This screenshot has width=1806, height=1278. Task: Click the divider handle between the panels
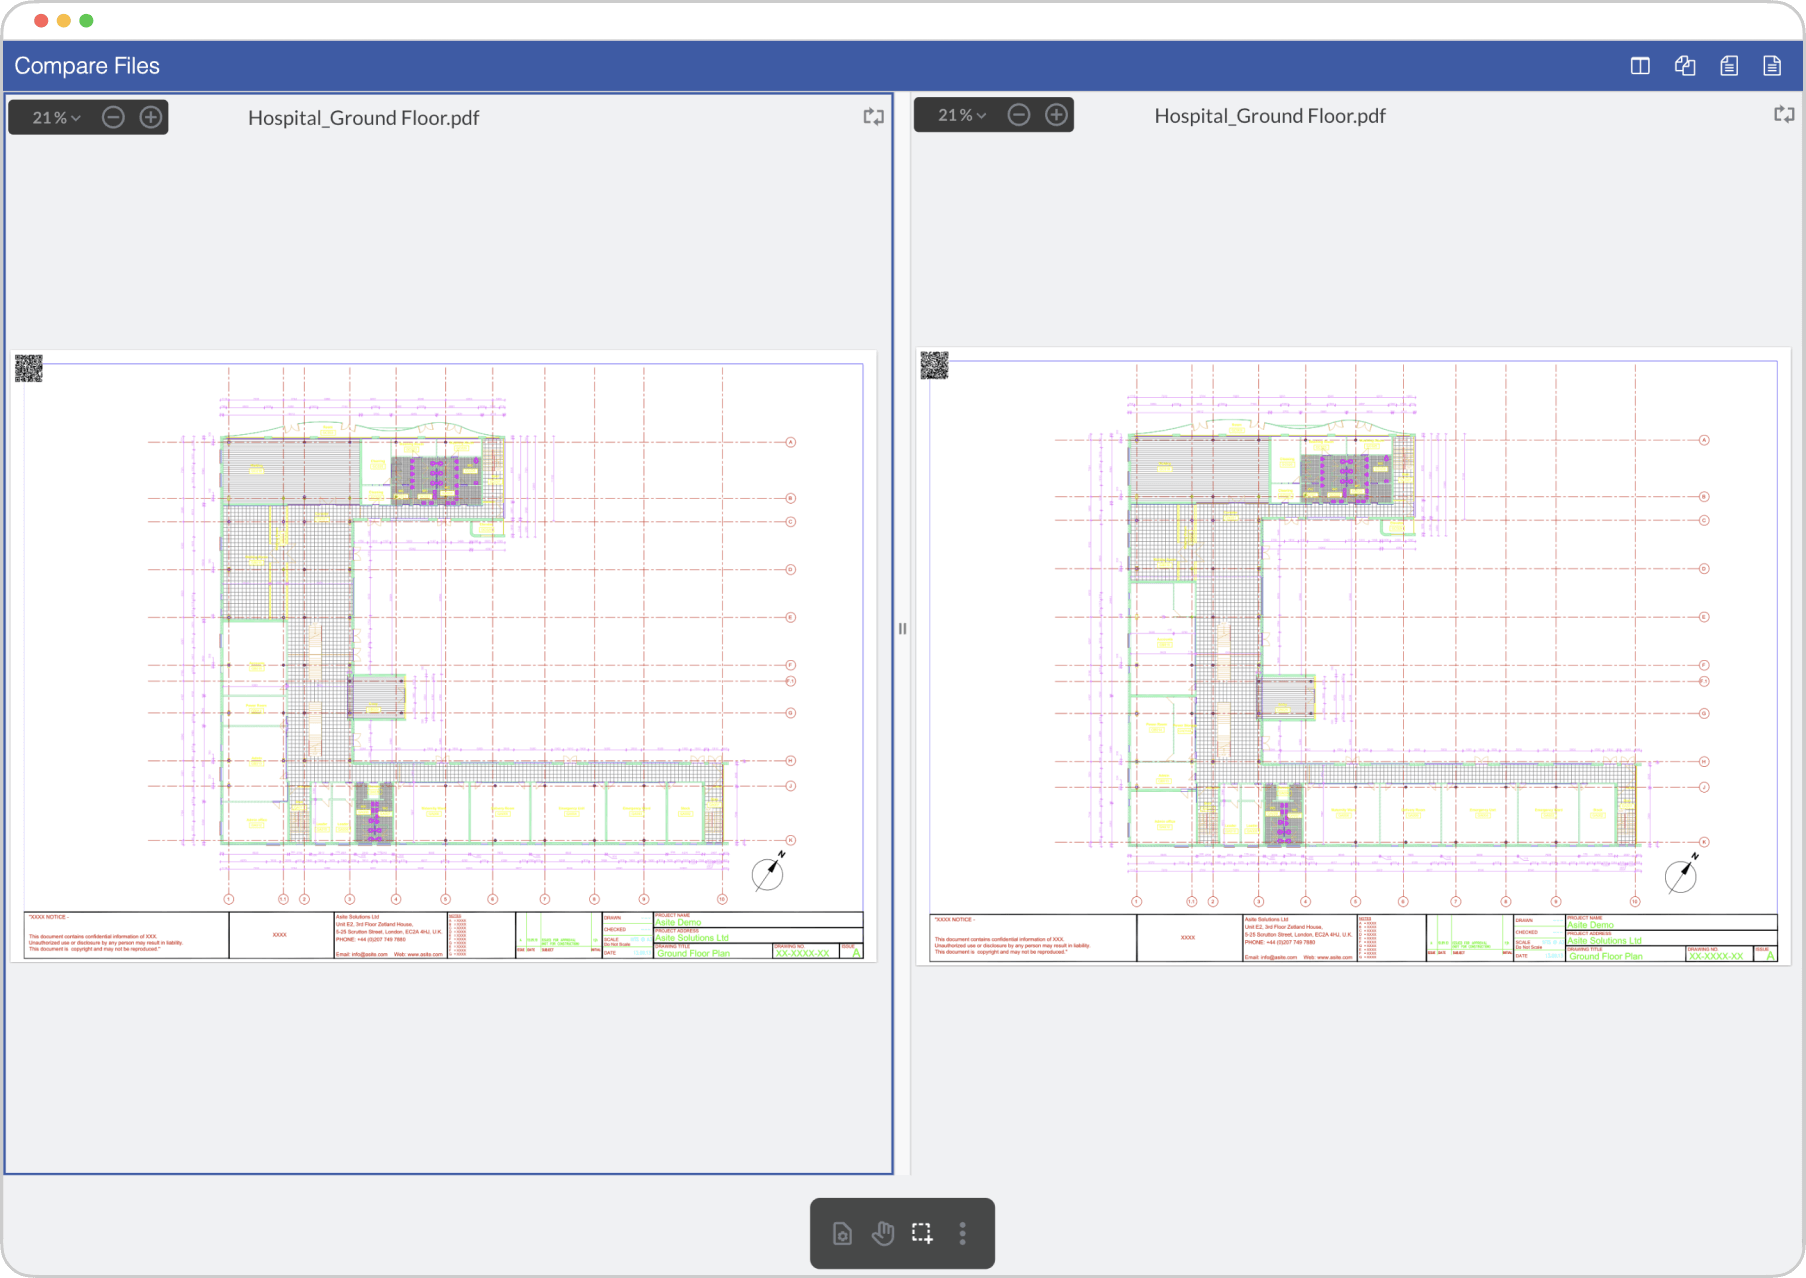902,629
